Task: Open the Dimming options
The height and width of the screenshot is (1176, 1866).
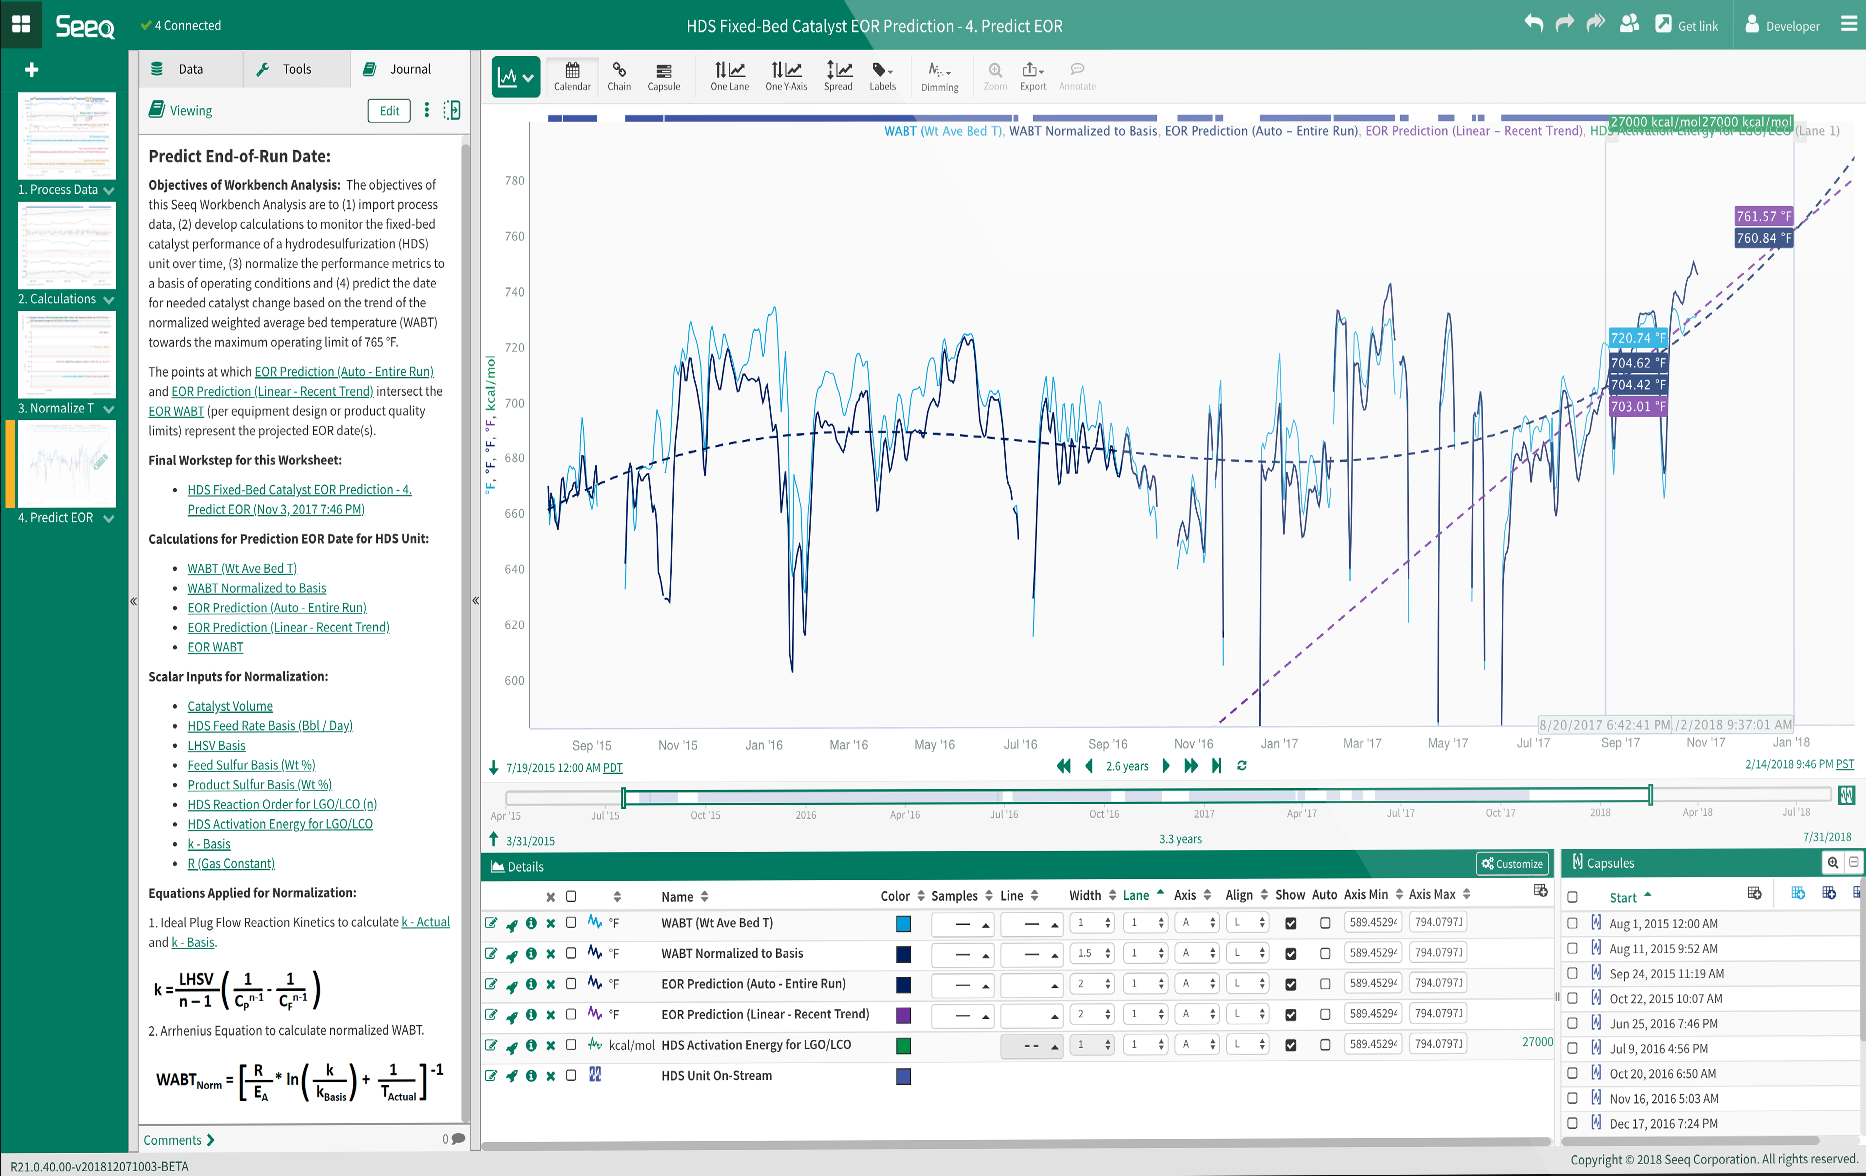Action: (x=939, y=76)
